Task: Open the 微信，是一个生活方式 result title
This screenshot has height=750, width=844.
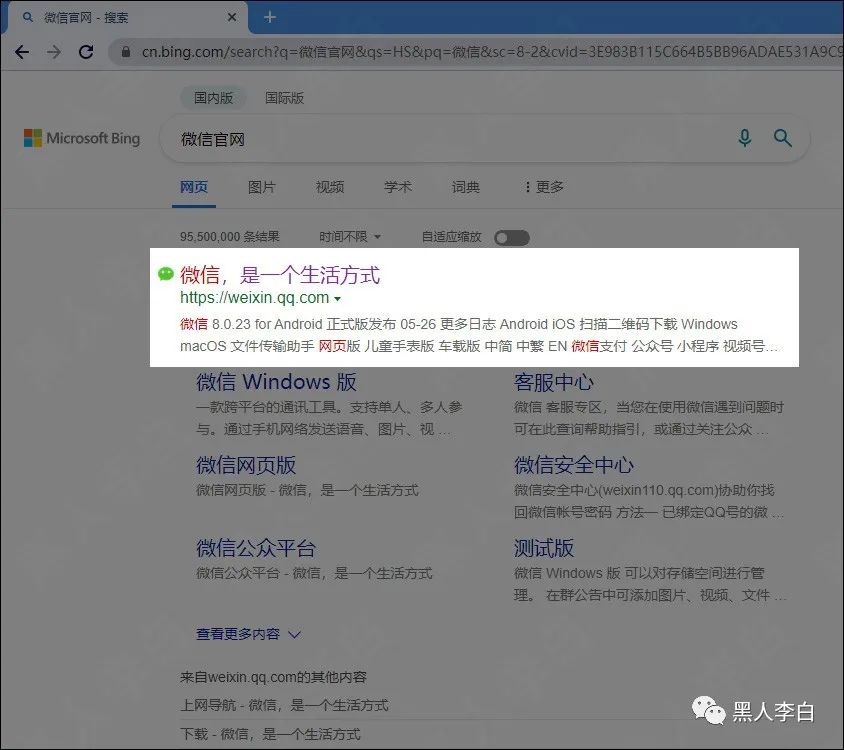Action: coord(280,275)
